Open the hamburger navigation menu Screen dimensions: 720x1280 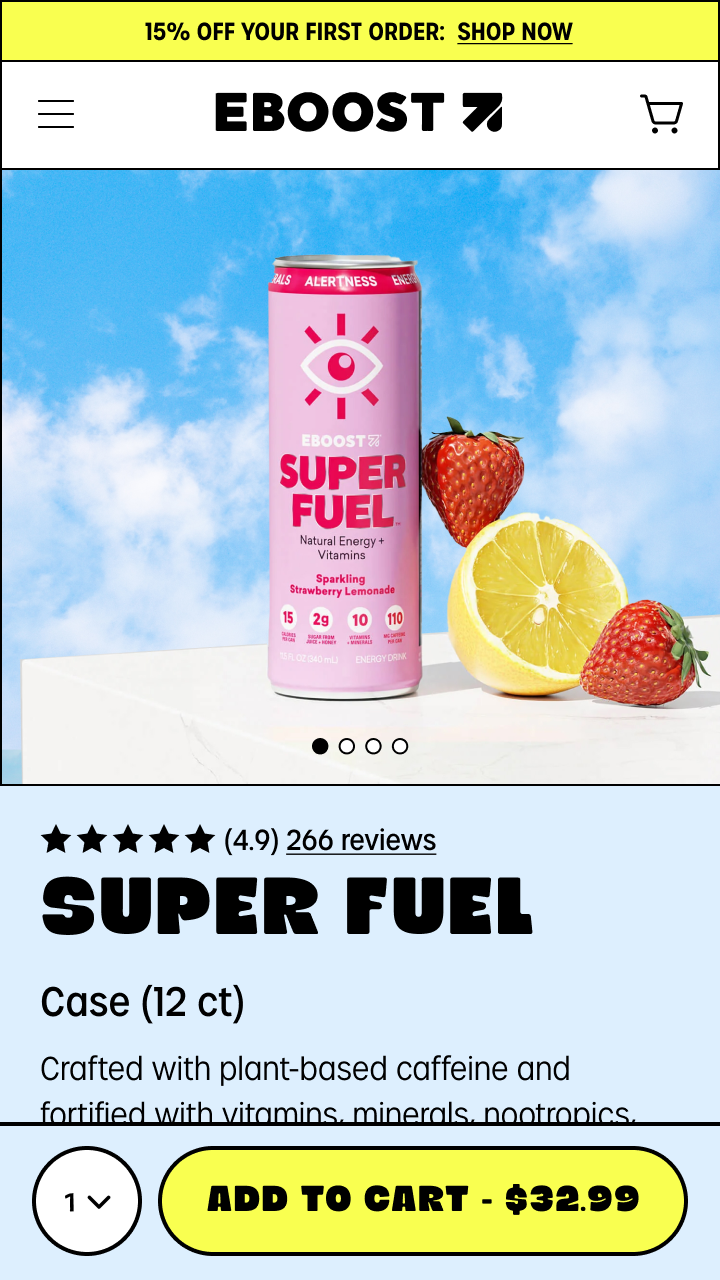coord(56,114)
